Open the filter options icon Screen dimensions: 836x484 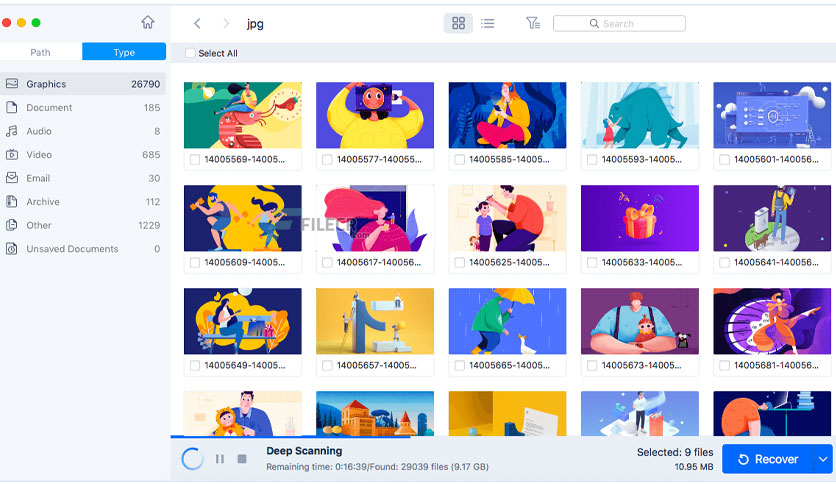point(533,23)
